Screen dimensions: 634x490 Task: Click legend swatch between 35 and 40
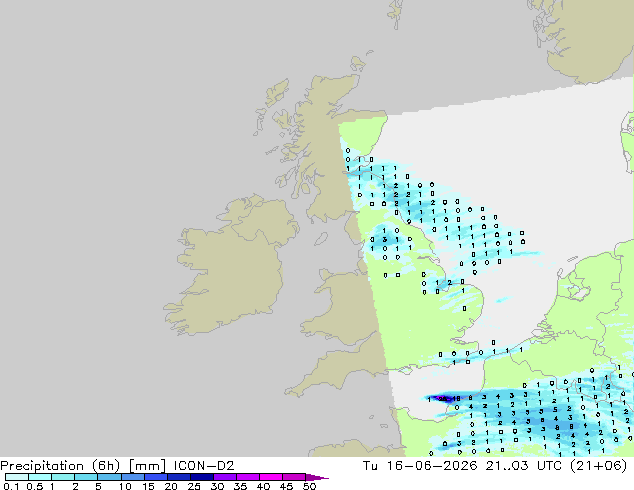click(x=248, y=477)
